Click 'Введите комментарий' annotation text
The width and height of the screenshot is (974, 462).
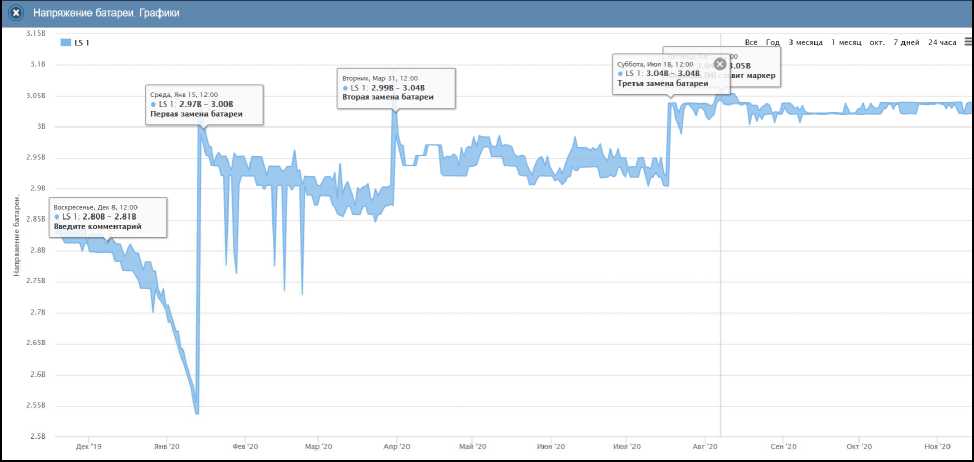(x=98, y=227)
